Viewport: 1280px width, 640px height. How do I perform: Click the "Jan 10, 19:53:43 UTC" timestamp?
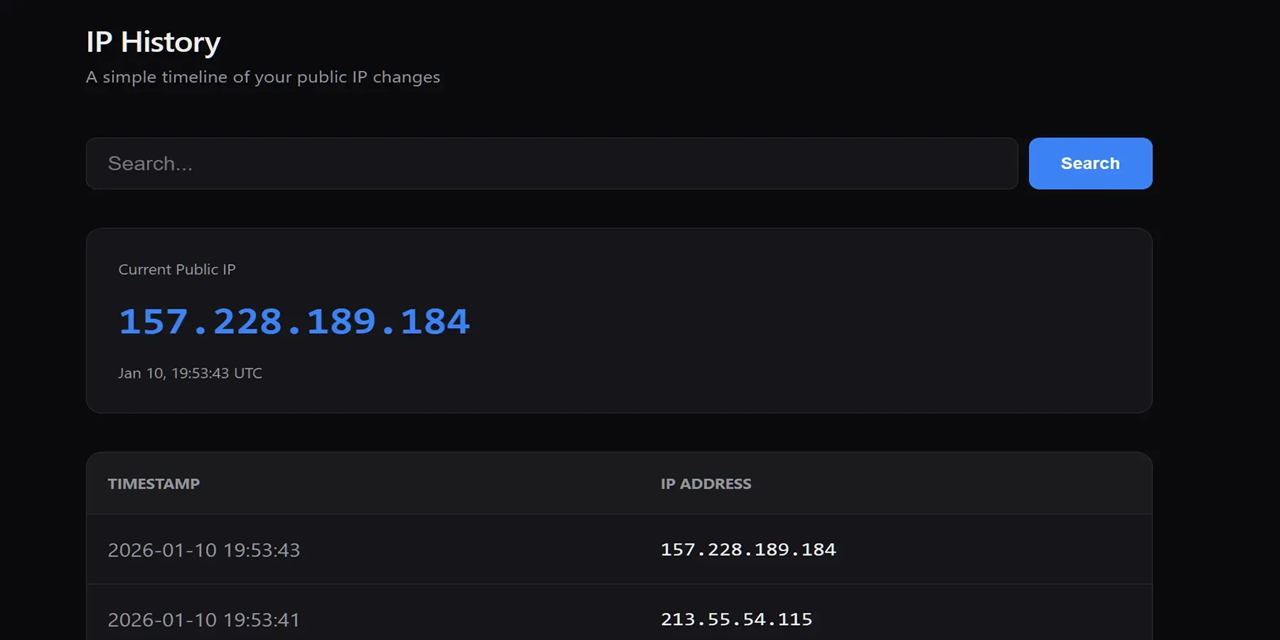(x=190, y=373)
